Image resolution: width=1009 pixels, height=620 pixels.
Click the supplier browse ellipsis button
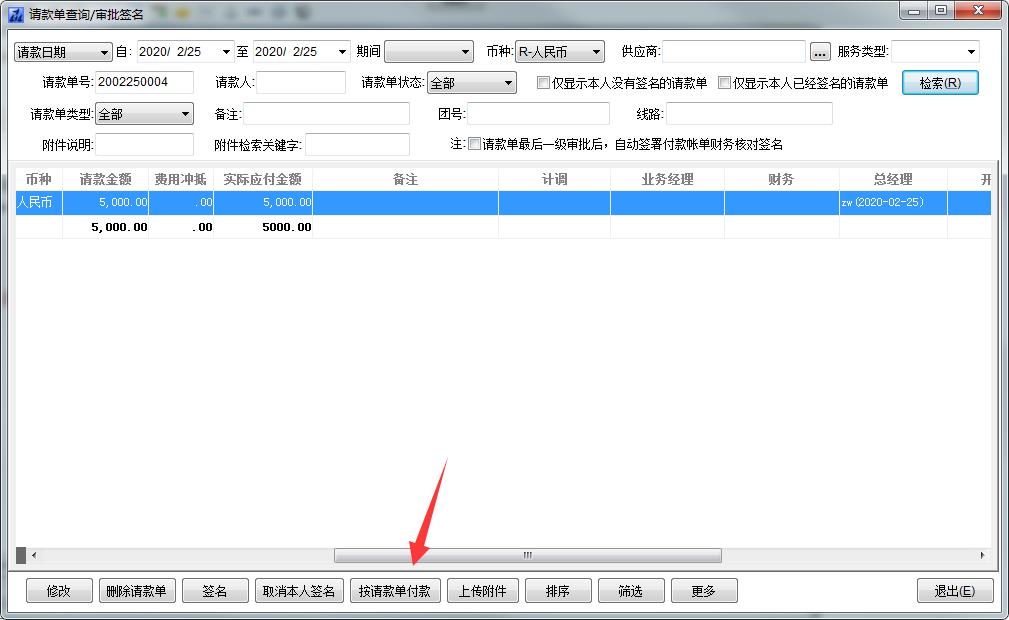click(820, 52)
